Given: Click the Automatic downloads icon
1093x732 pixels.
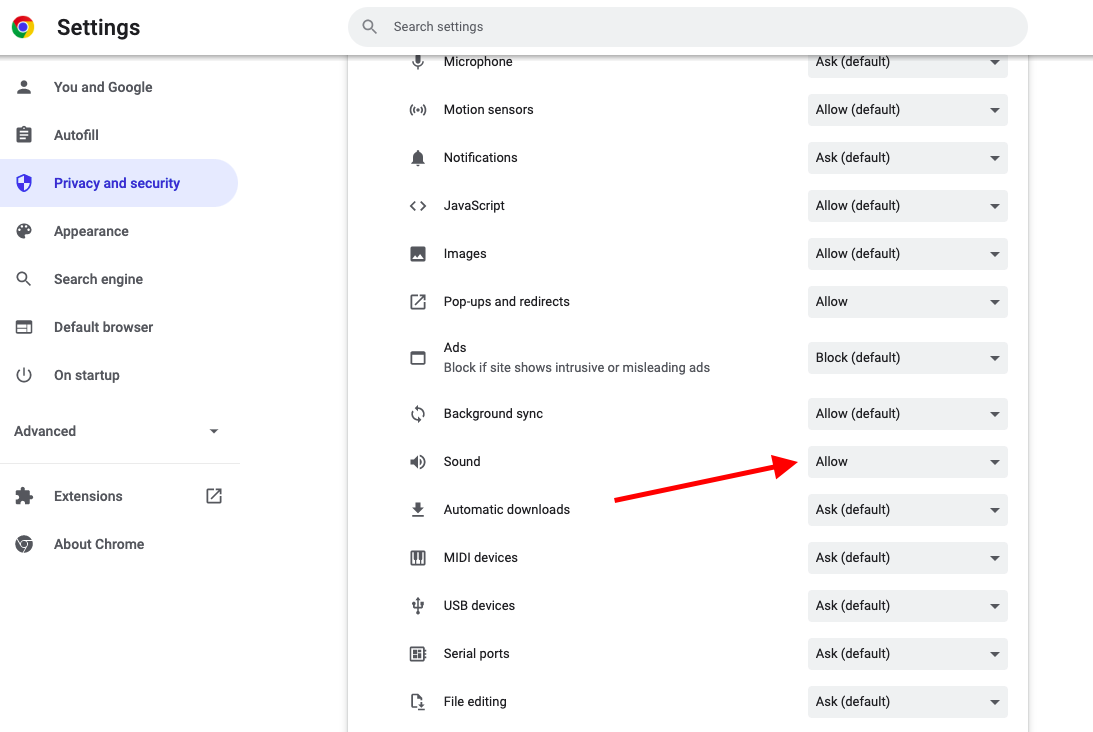Looking at the screenshot, I should coord(417,509).
